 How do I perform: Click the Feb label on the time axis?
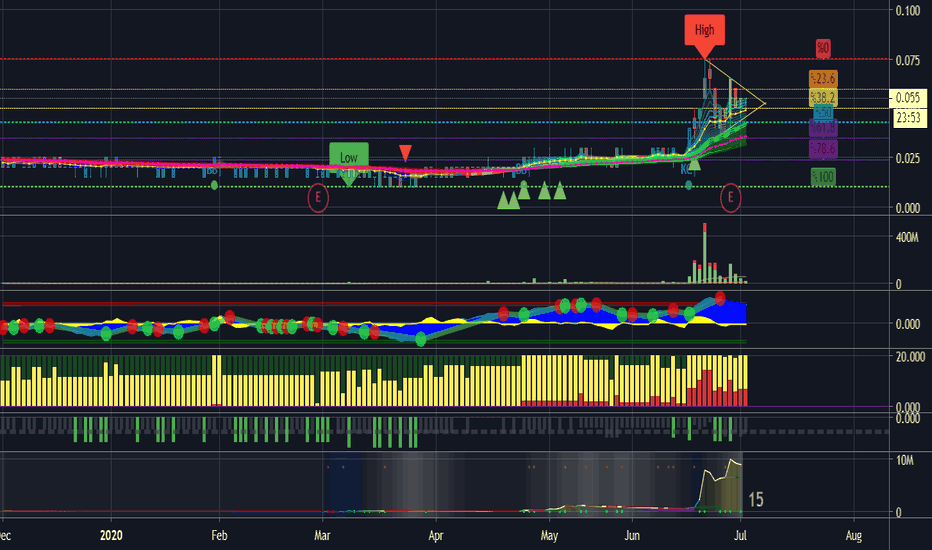click(x=219, y=535)
